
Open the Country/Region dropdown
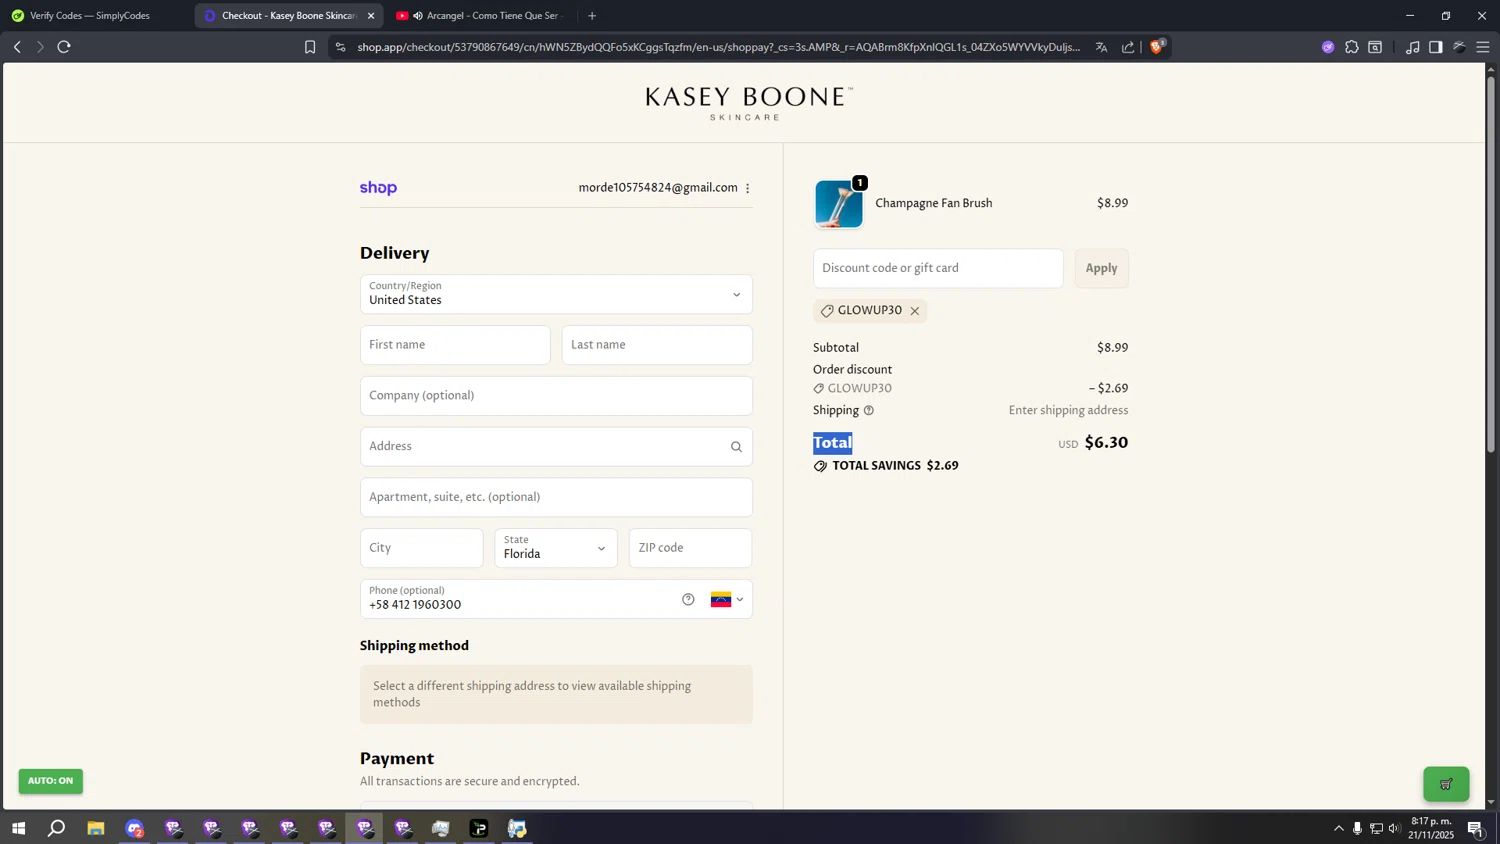point(556,294)
